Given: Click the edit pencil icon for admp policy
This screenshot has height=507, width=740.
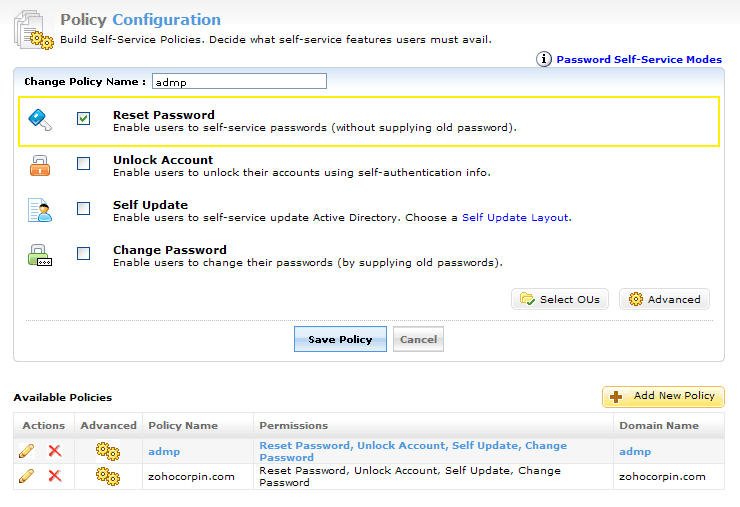Looking at the screenshot, I should [27, 451].
